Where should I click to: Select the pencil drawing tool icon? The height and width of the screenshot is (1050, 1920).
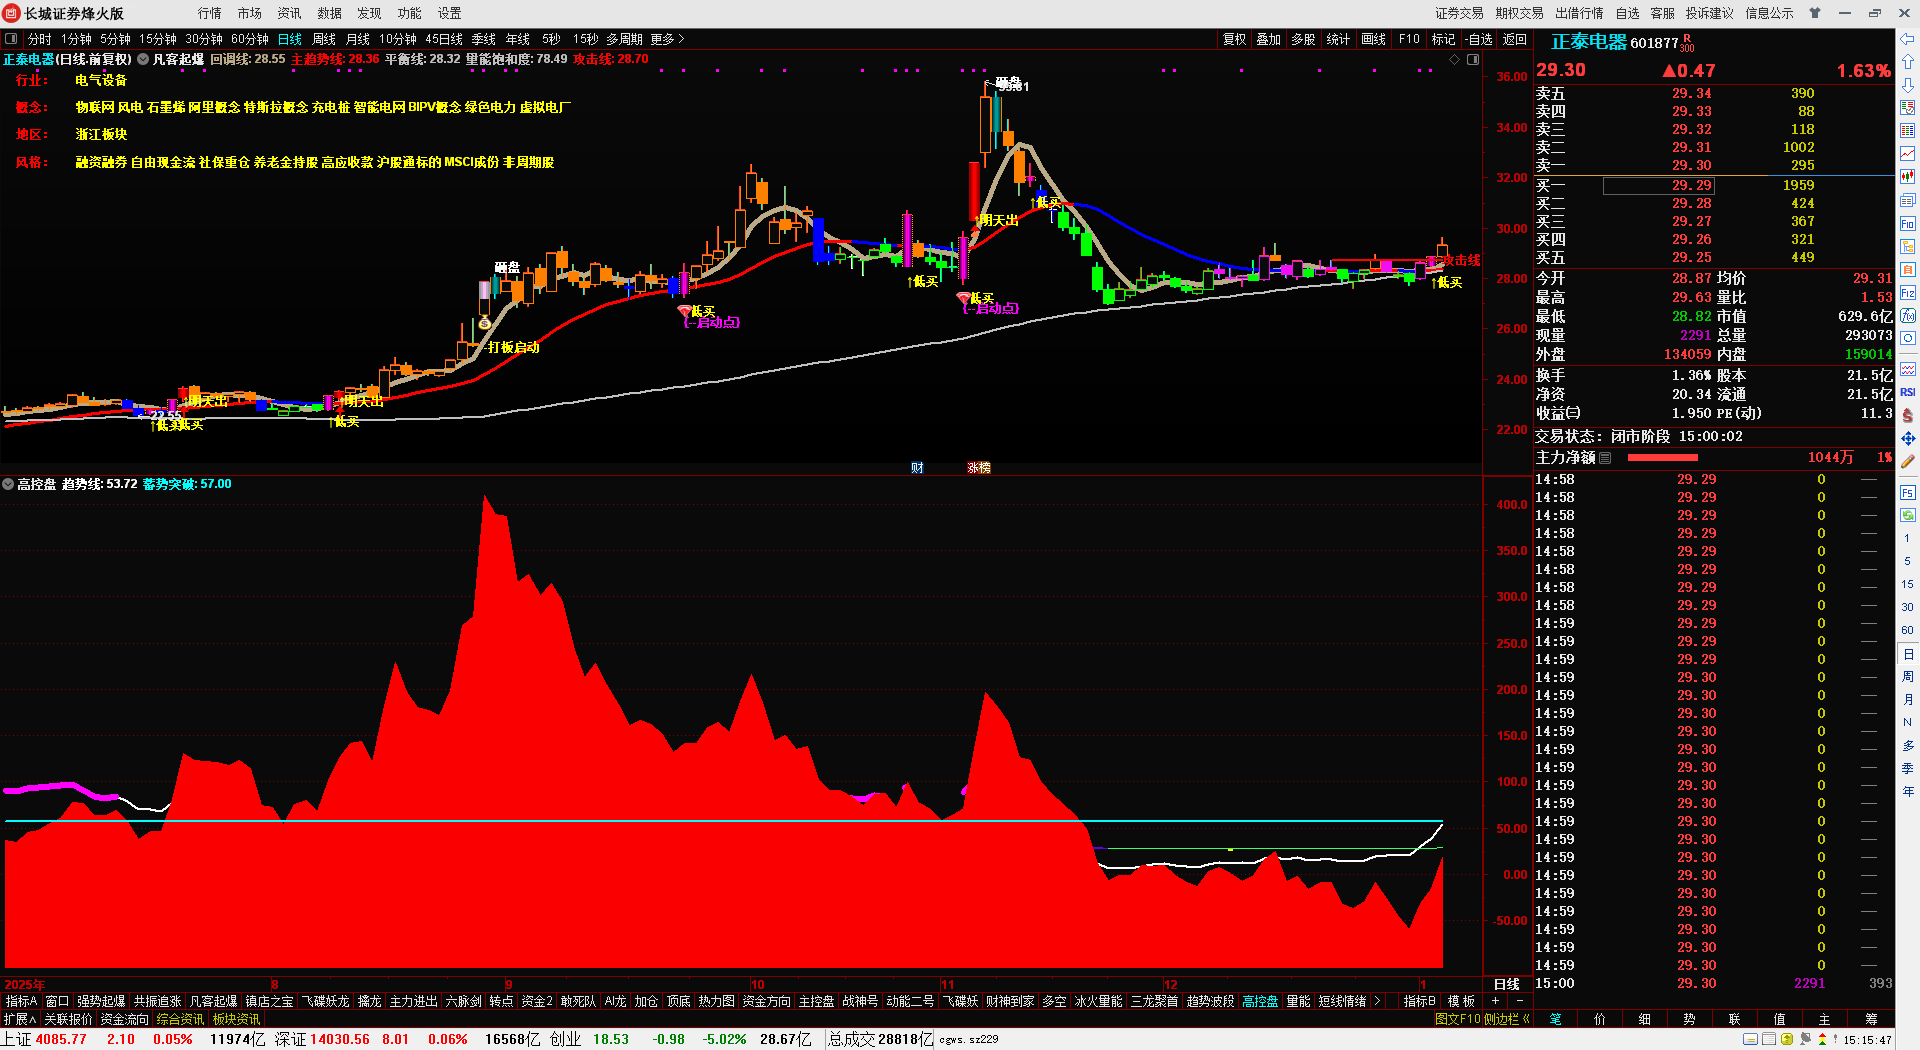coord(1908,462)
